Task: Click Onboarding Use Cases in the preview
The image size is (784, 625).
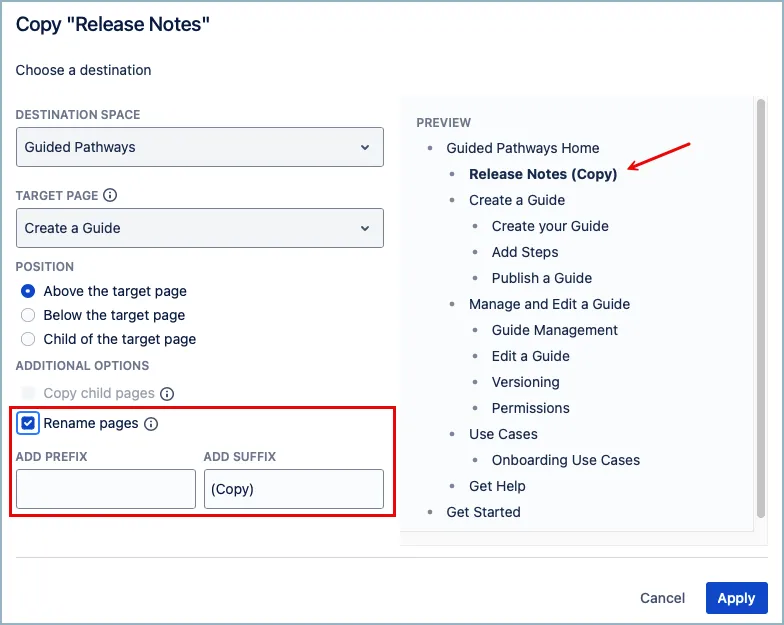Action: pos(566,460)
